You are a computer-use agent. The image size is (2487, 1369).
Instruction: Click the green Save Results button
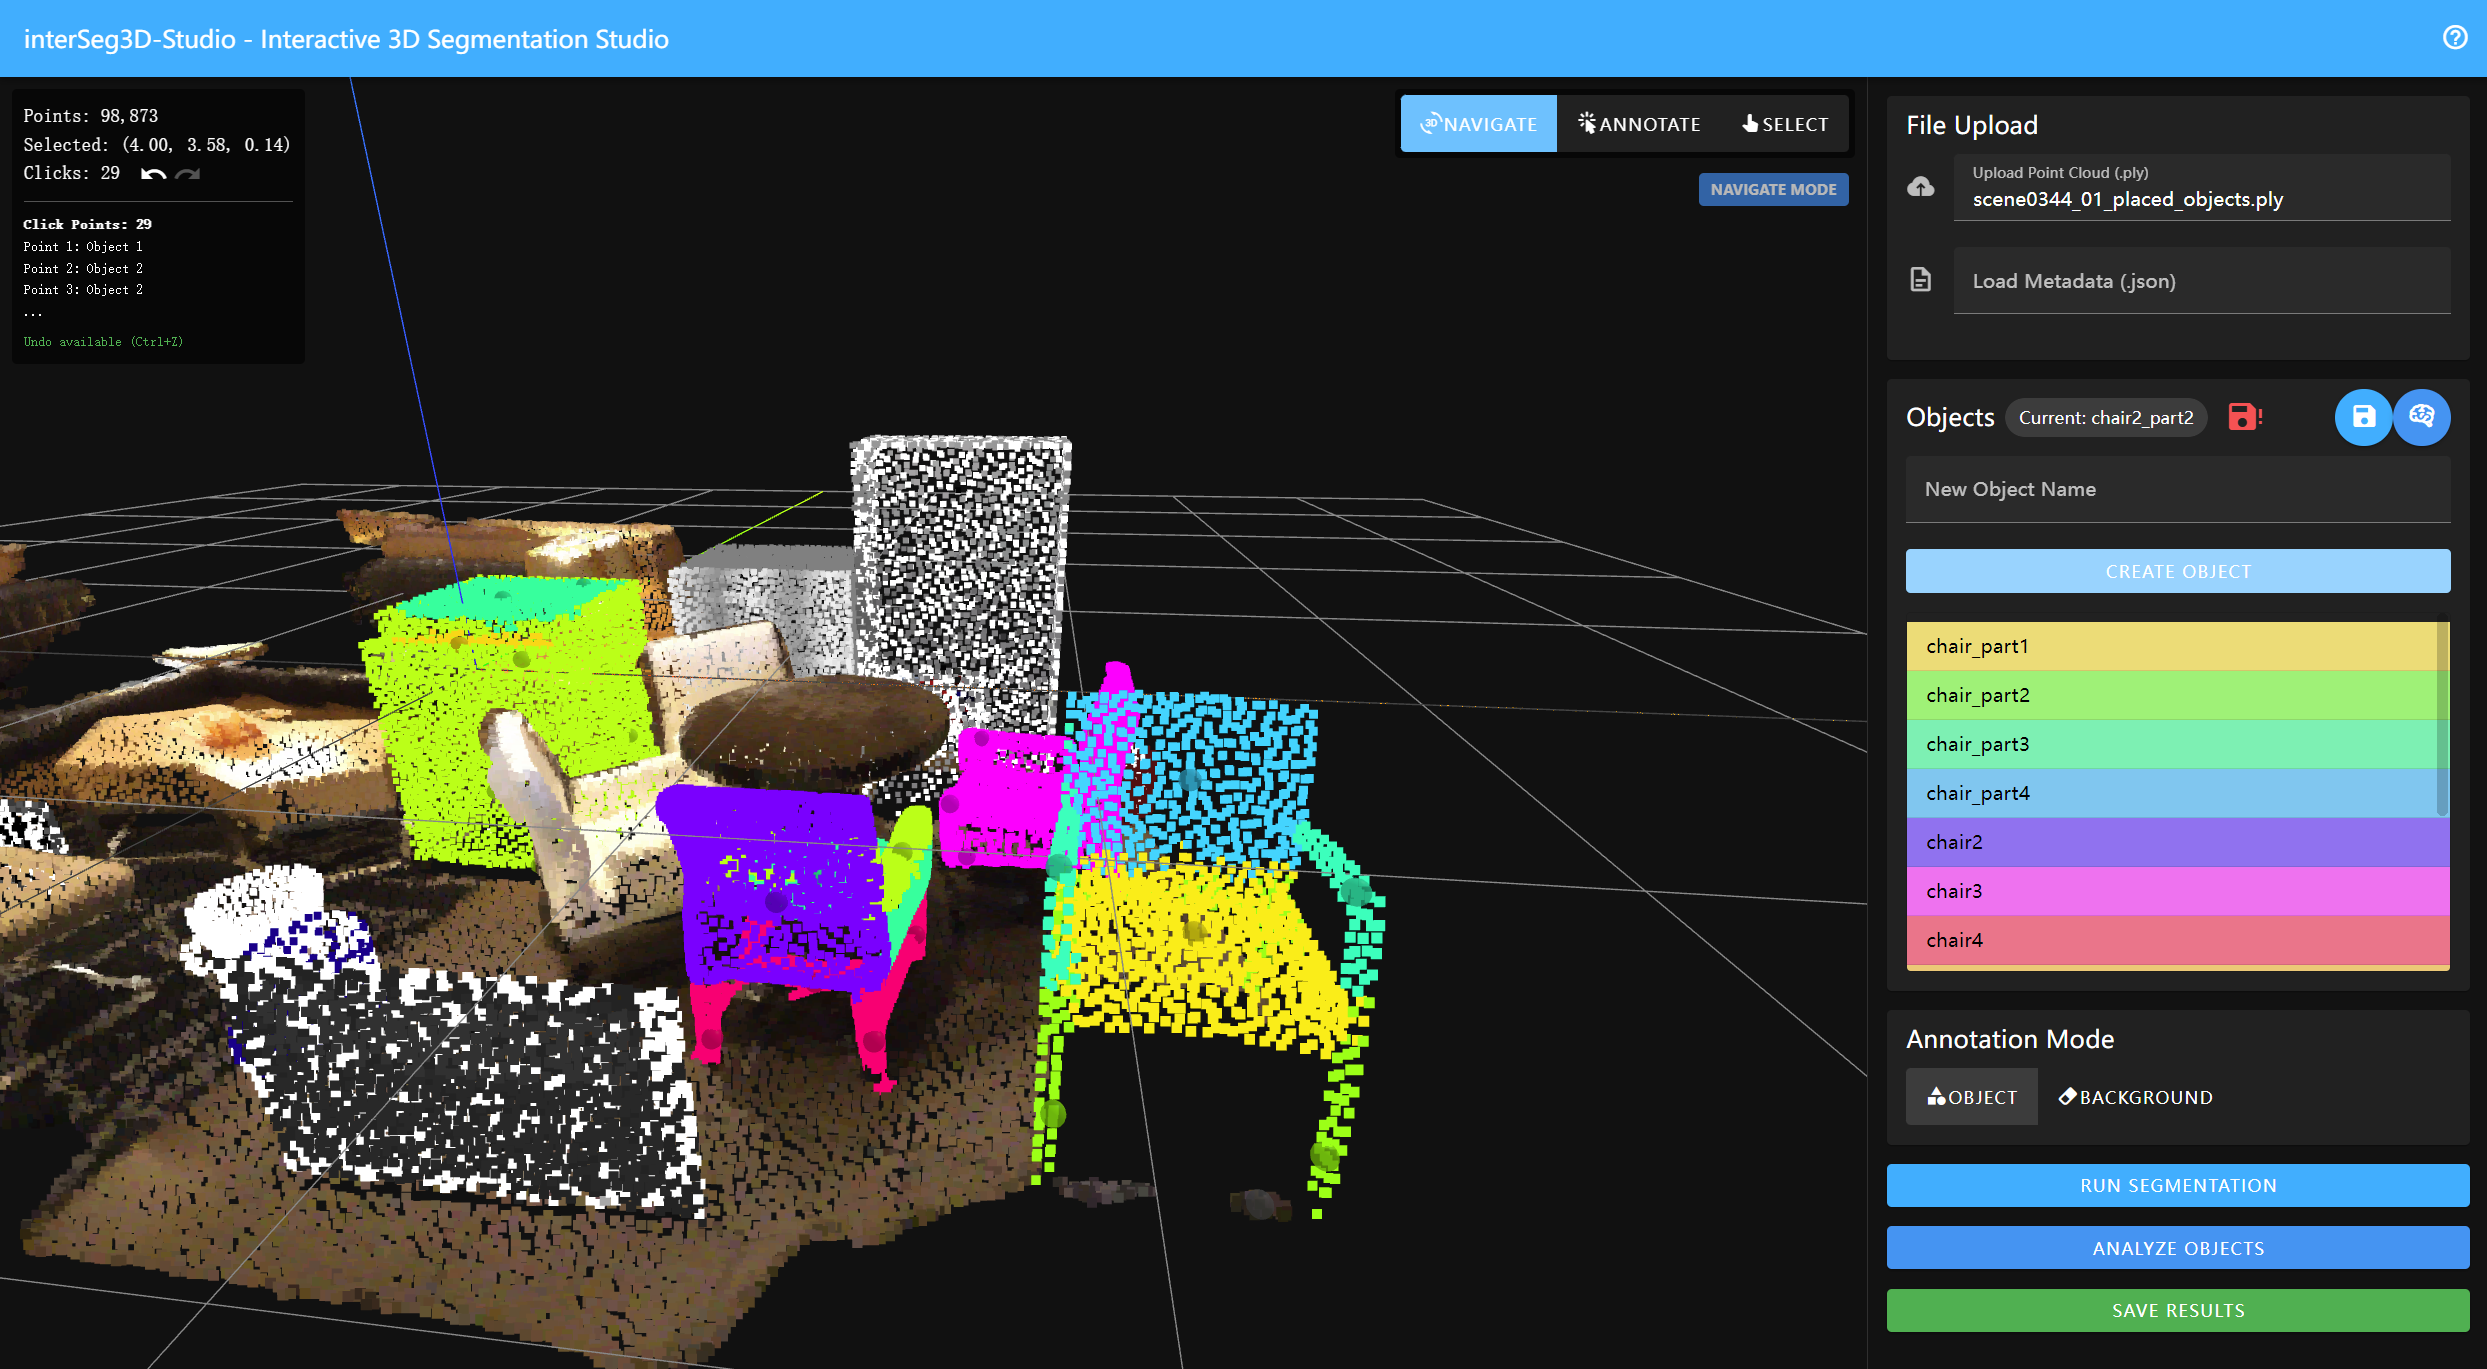click(x=2177, y=1310)
